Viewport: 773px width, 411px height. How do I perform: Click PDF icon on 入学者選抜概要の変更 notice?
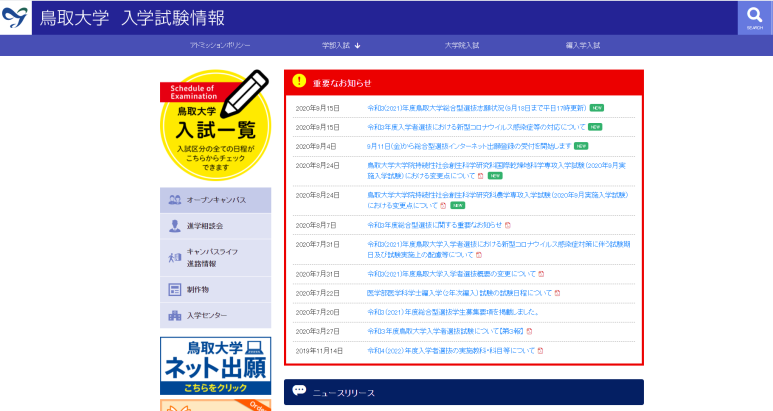(541, 274)
